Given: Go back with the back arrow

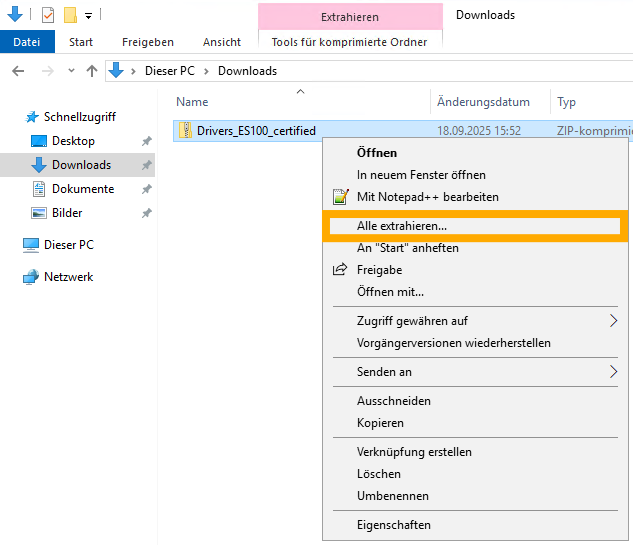Looking at the screenshot, I should pos(18,71).
